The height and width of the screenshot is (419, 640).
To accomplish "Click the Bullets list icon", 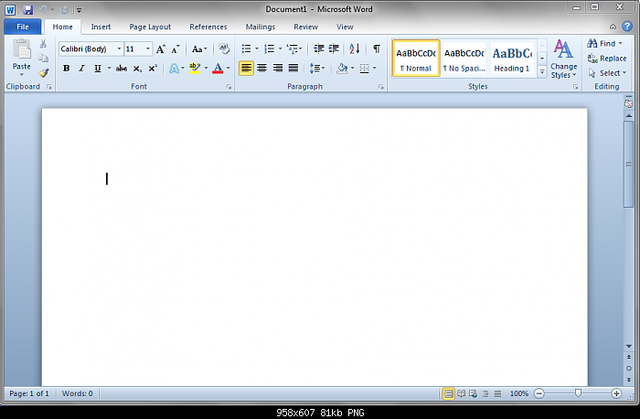I will pos(246,49).
